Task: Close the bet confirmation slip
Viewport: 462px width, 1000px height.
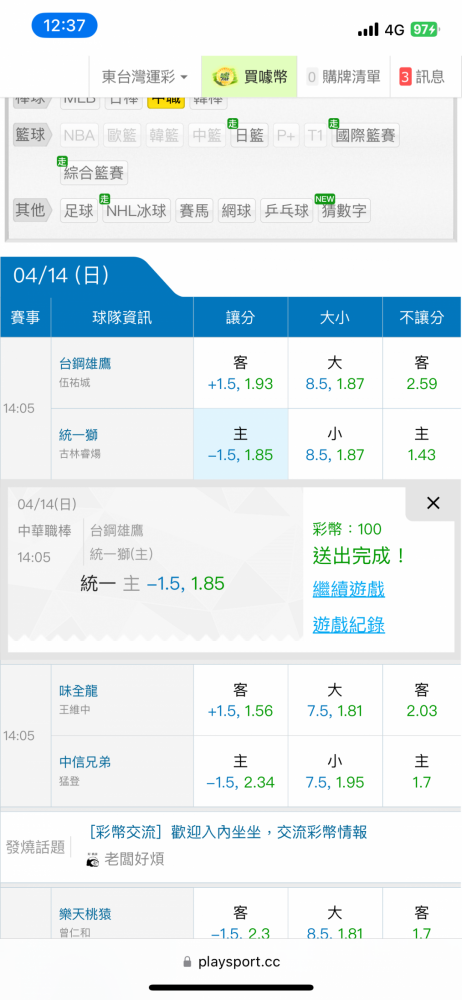Action: [x=433, y=503]
